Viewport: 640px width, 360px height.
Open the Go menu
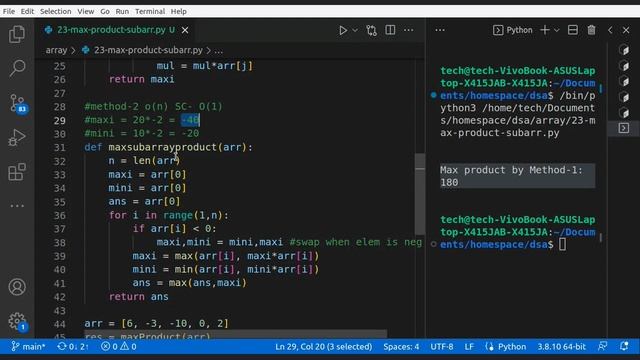click(x=105, y=11)
